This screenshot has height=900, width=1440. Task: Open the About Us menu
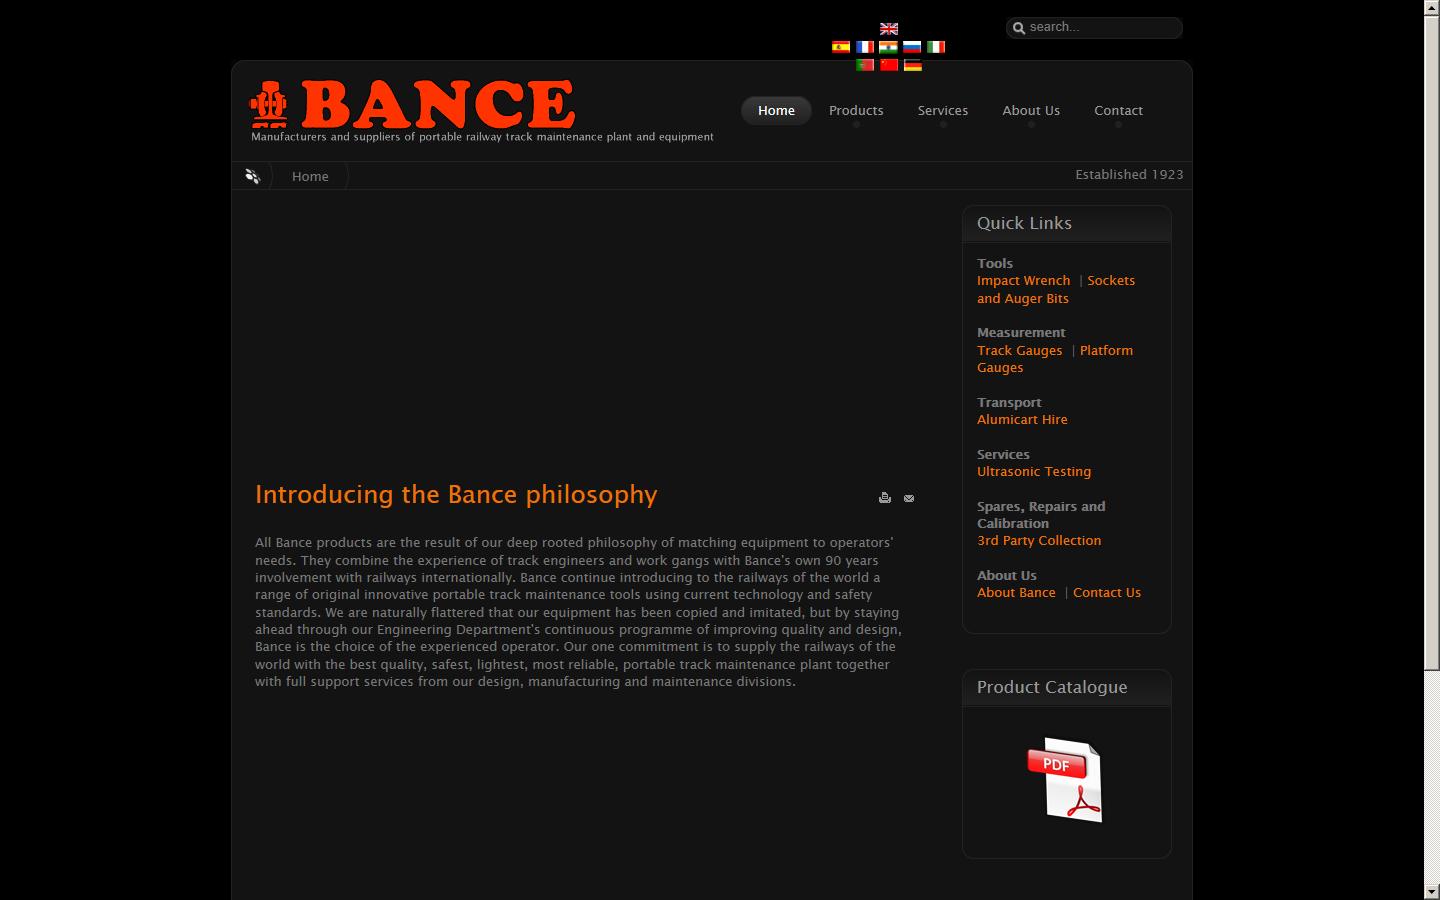1031,110
